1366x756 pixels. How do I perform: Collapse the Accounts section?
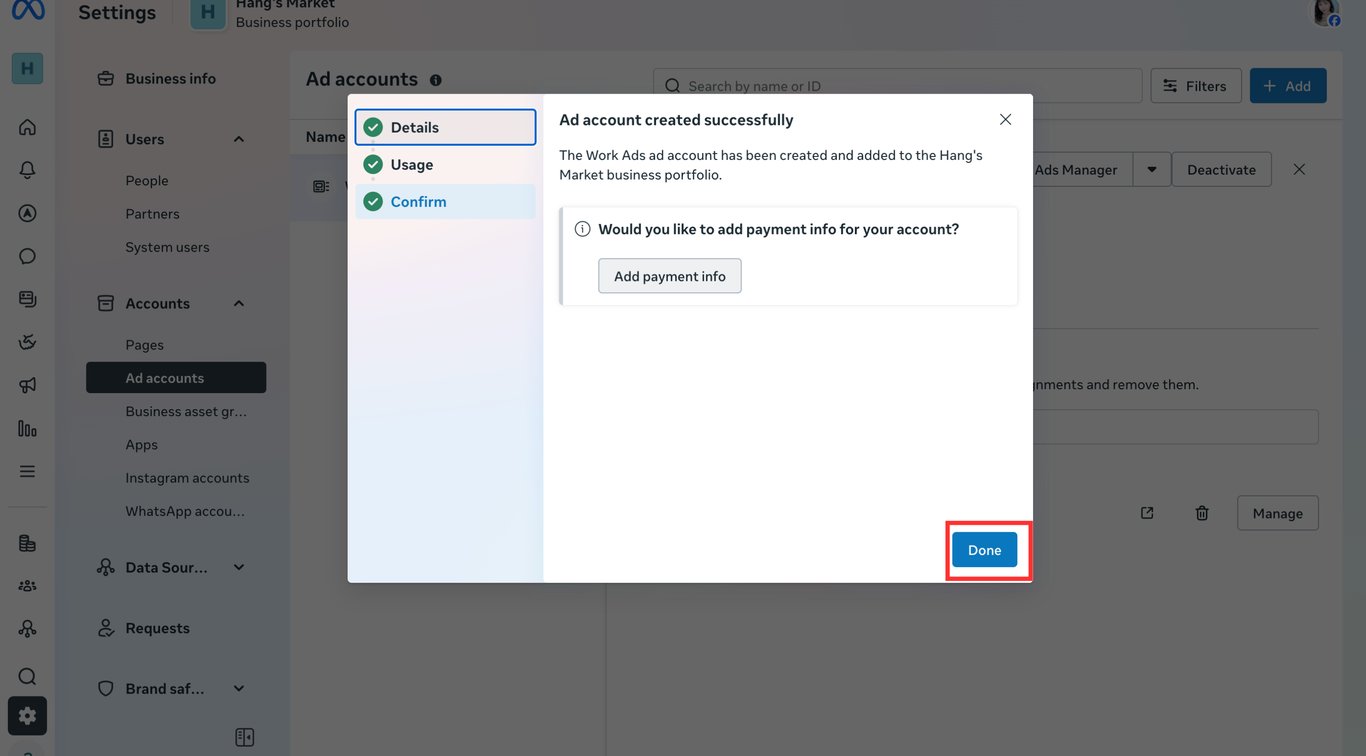(x=239, y=303)
